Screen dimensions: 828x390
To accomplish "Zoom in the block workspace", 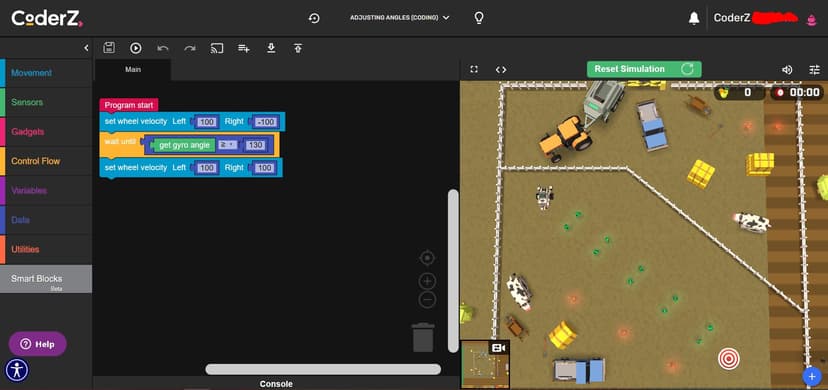I will pyautogui.click(x=427, y=281).
